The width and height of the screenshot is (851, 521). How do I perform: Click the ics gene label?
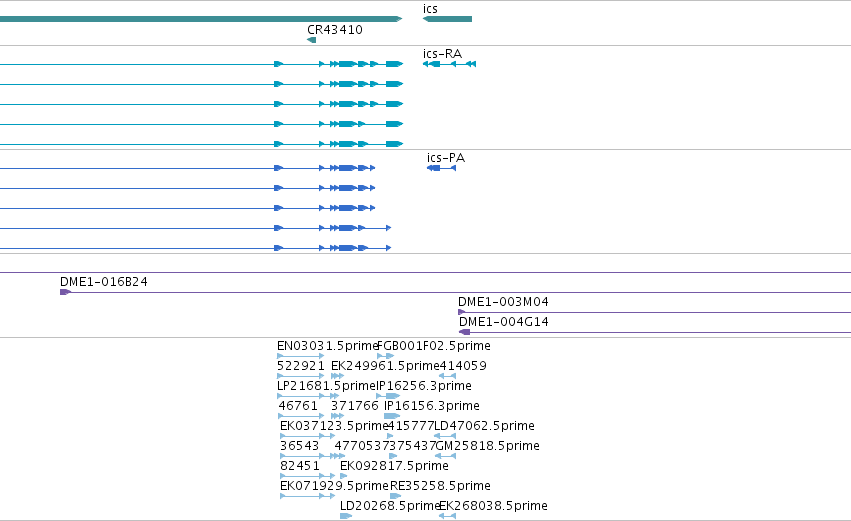coord(430,9)
